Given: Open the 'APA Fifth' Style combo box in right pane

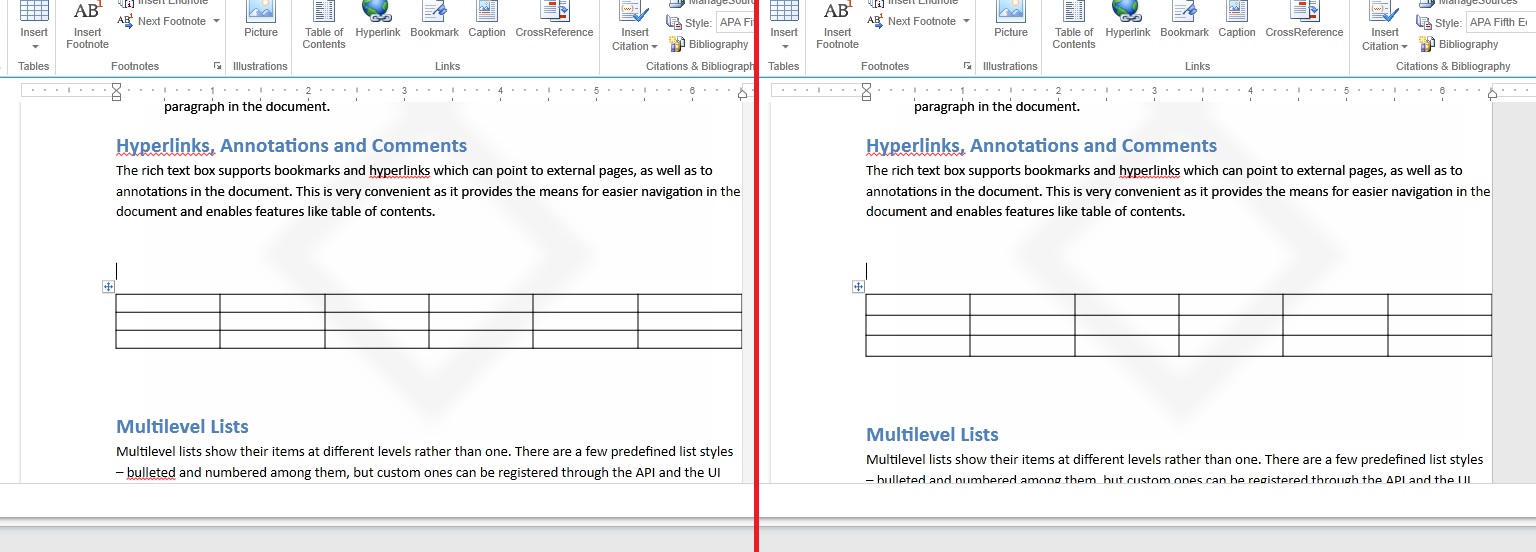Looking at the screenshot, I should click(1500, 22).
